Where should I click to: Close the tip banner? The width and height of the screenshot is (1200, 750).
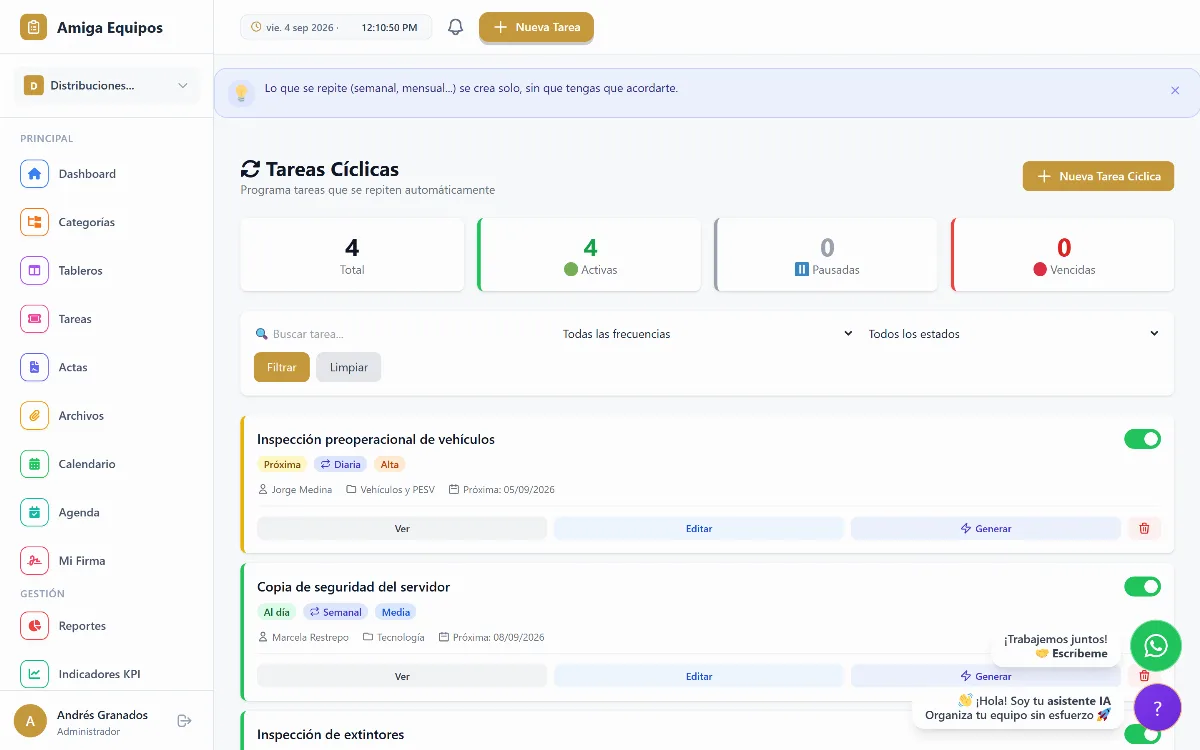(1175, 90)
